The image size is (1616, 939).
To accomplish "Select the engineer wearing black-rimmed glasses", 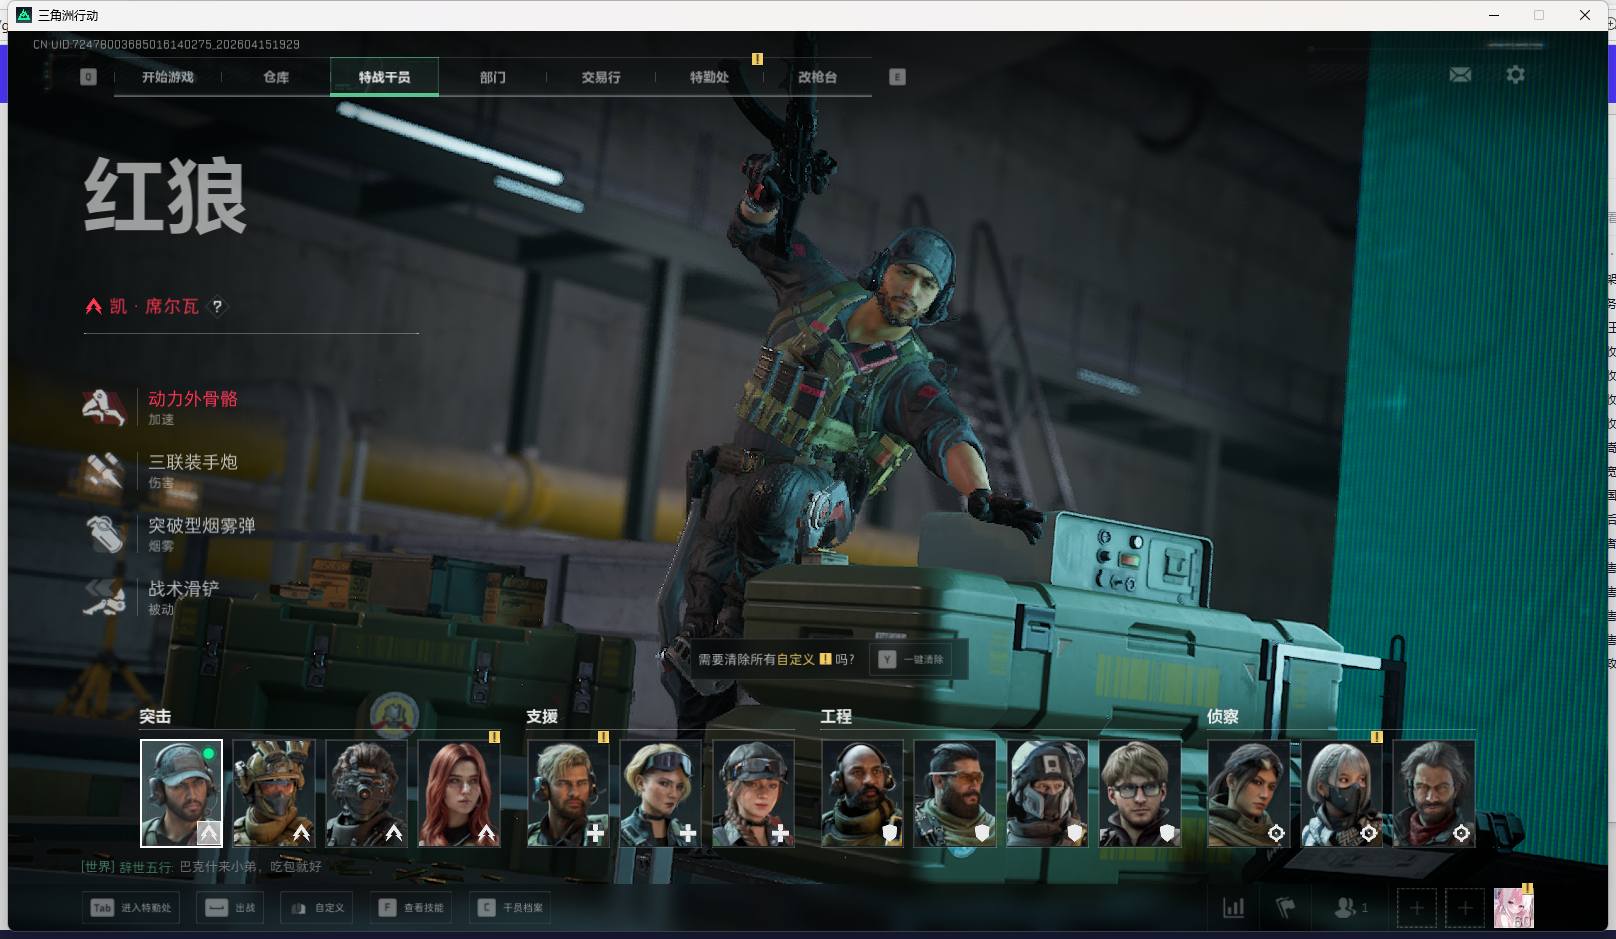I will (1140, 793).
